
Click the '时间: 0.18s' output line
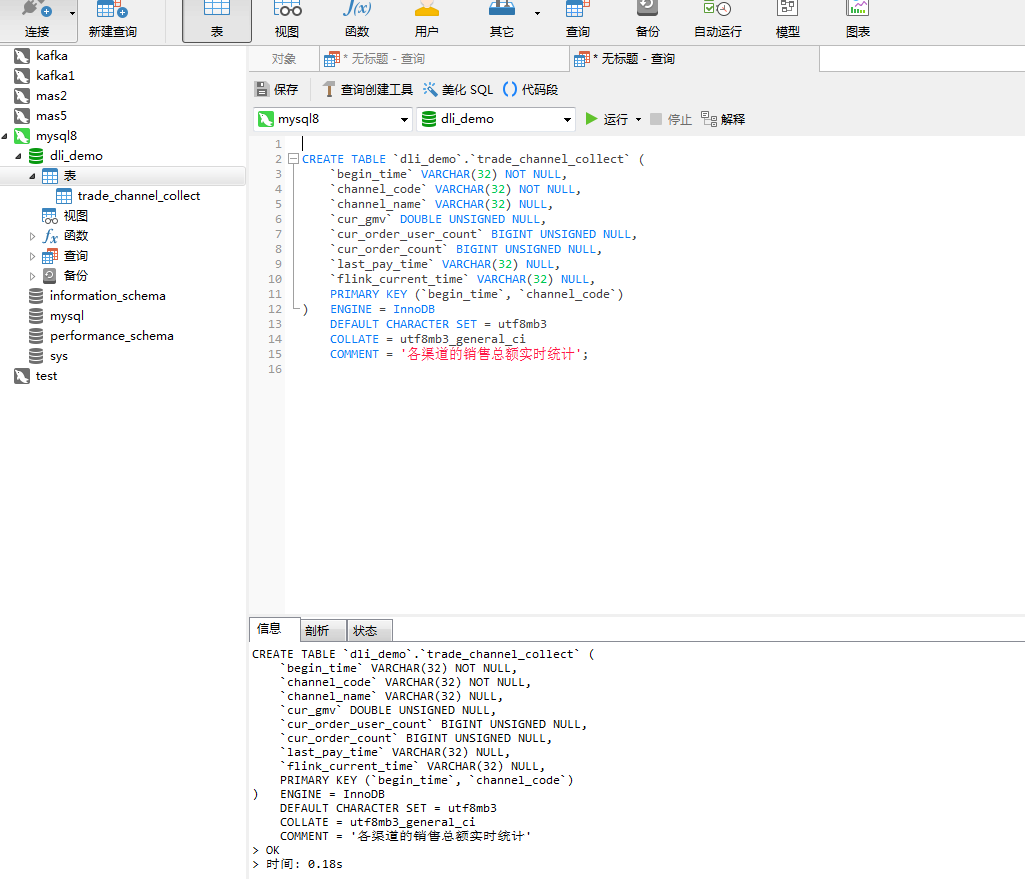(297, 864)
